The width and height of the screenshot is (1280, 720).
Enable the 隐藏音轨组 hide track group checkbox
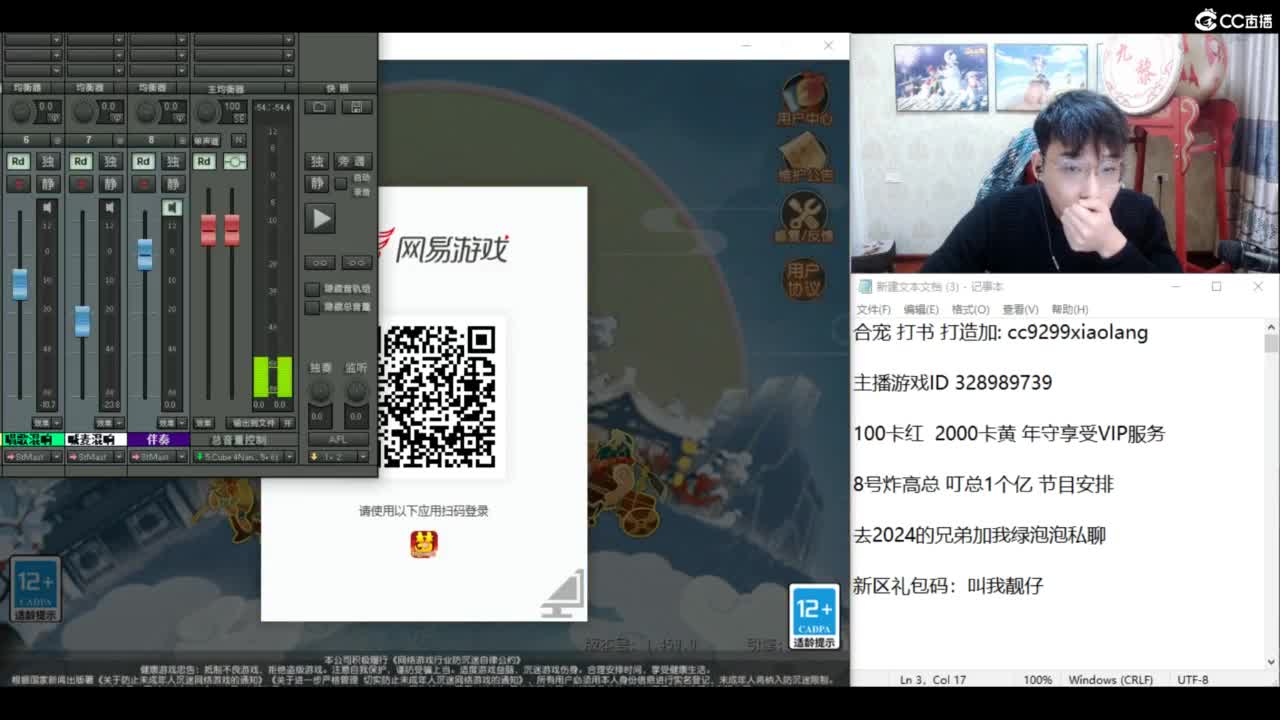312,289
